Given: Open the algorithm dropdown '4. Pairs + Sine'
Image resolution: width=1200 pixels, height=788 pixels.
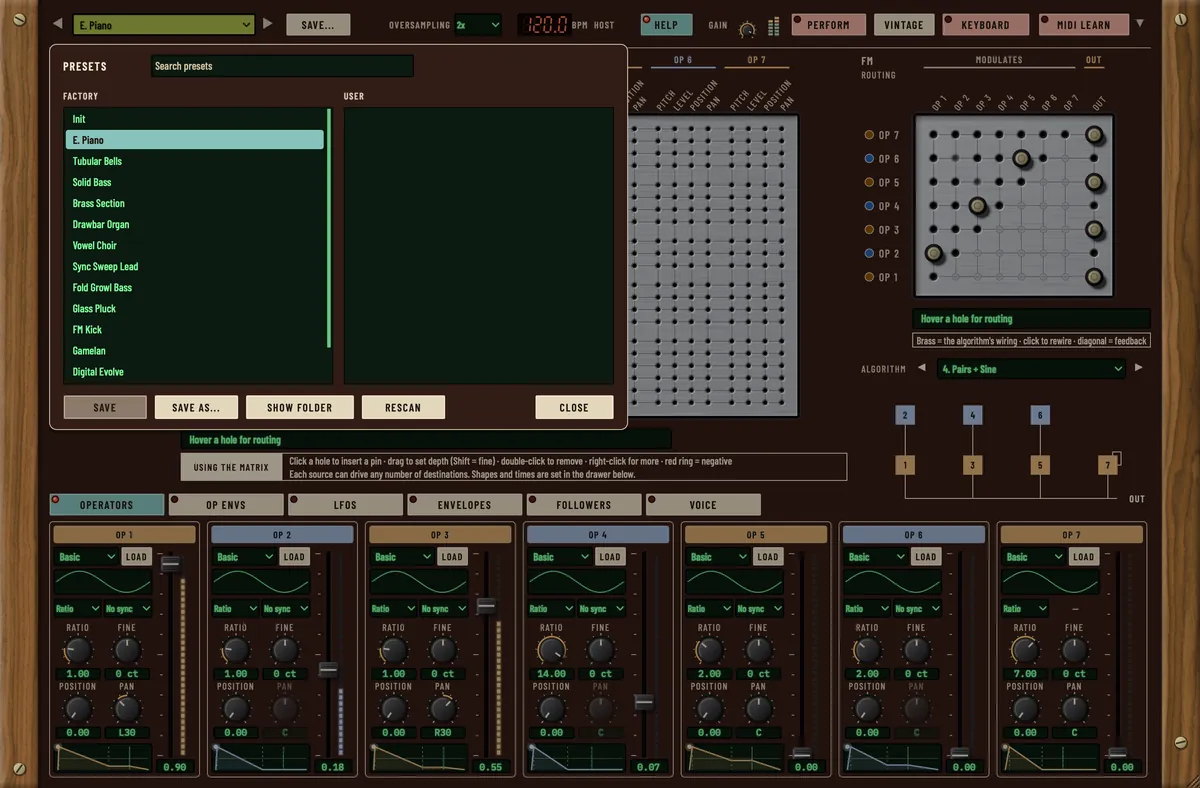Looking at the screenshot, I should [1032, 369].
